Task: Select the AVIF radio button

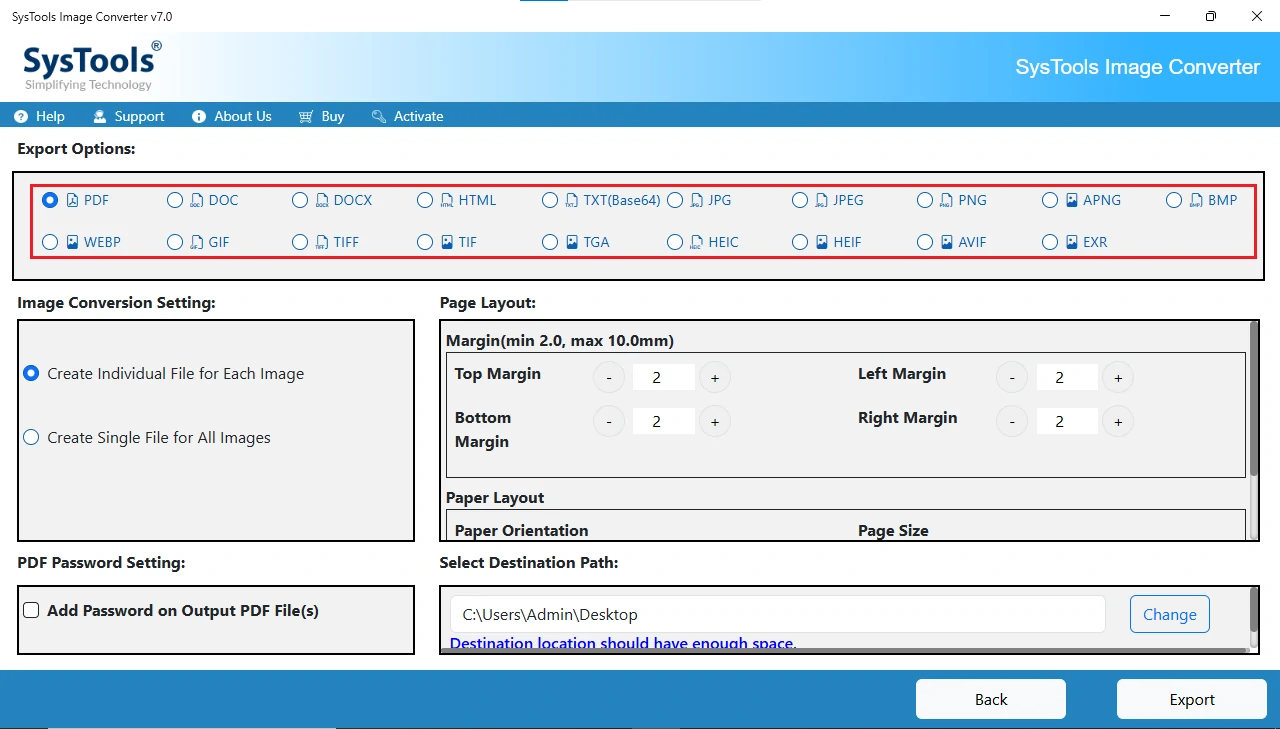Action: click(925, 242)
